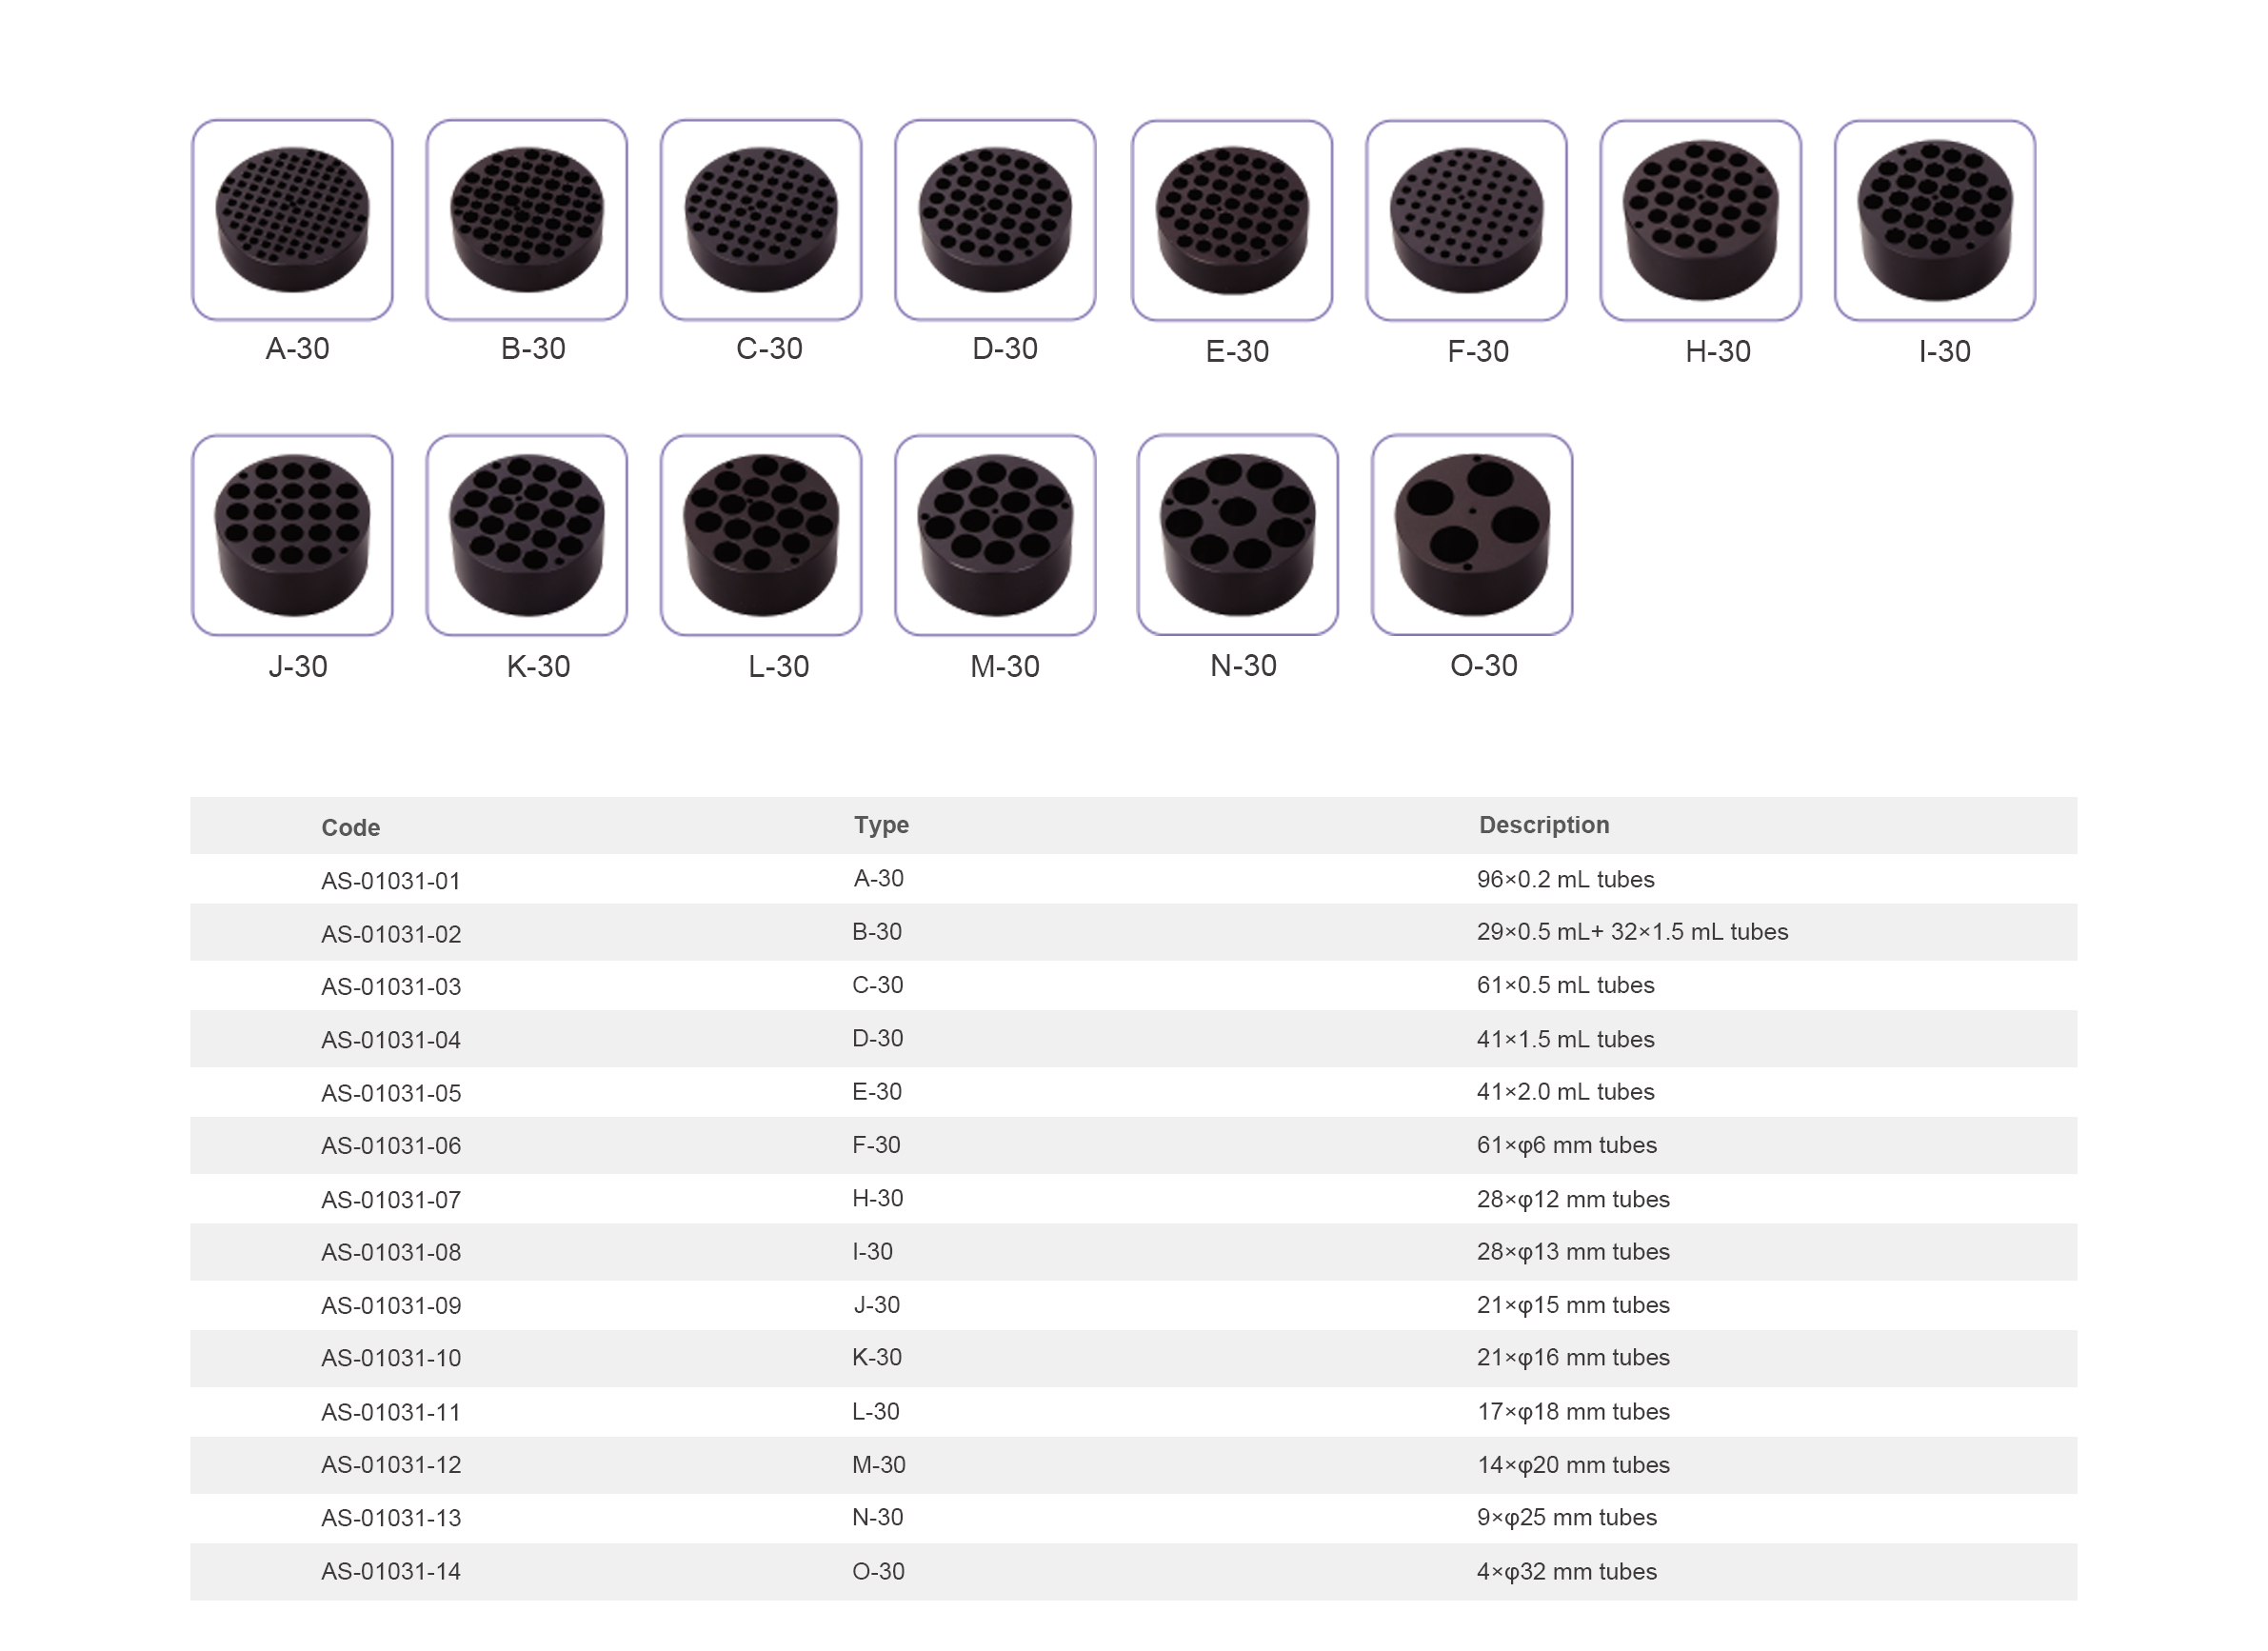Click the L-30 caption under its thumbnail
Screen dimensions: 2268x1651
(x=779, y=667)
